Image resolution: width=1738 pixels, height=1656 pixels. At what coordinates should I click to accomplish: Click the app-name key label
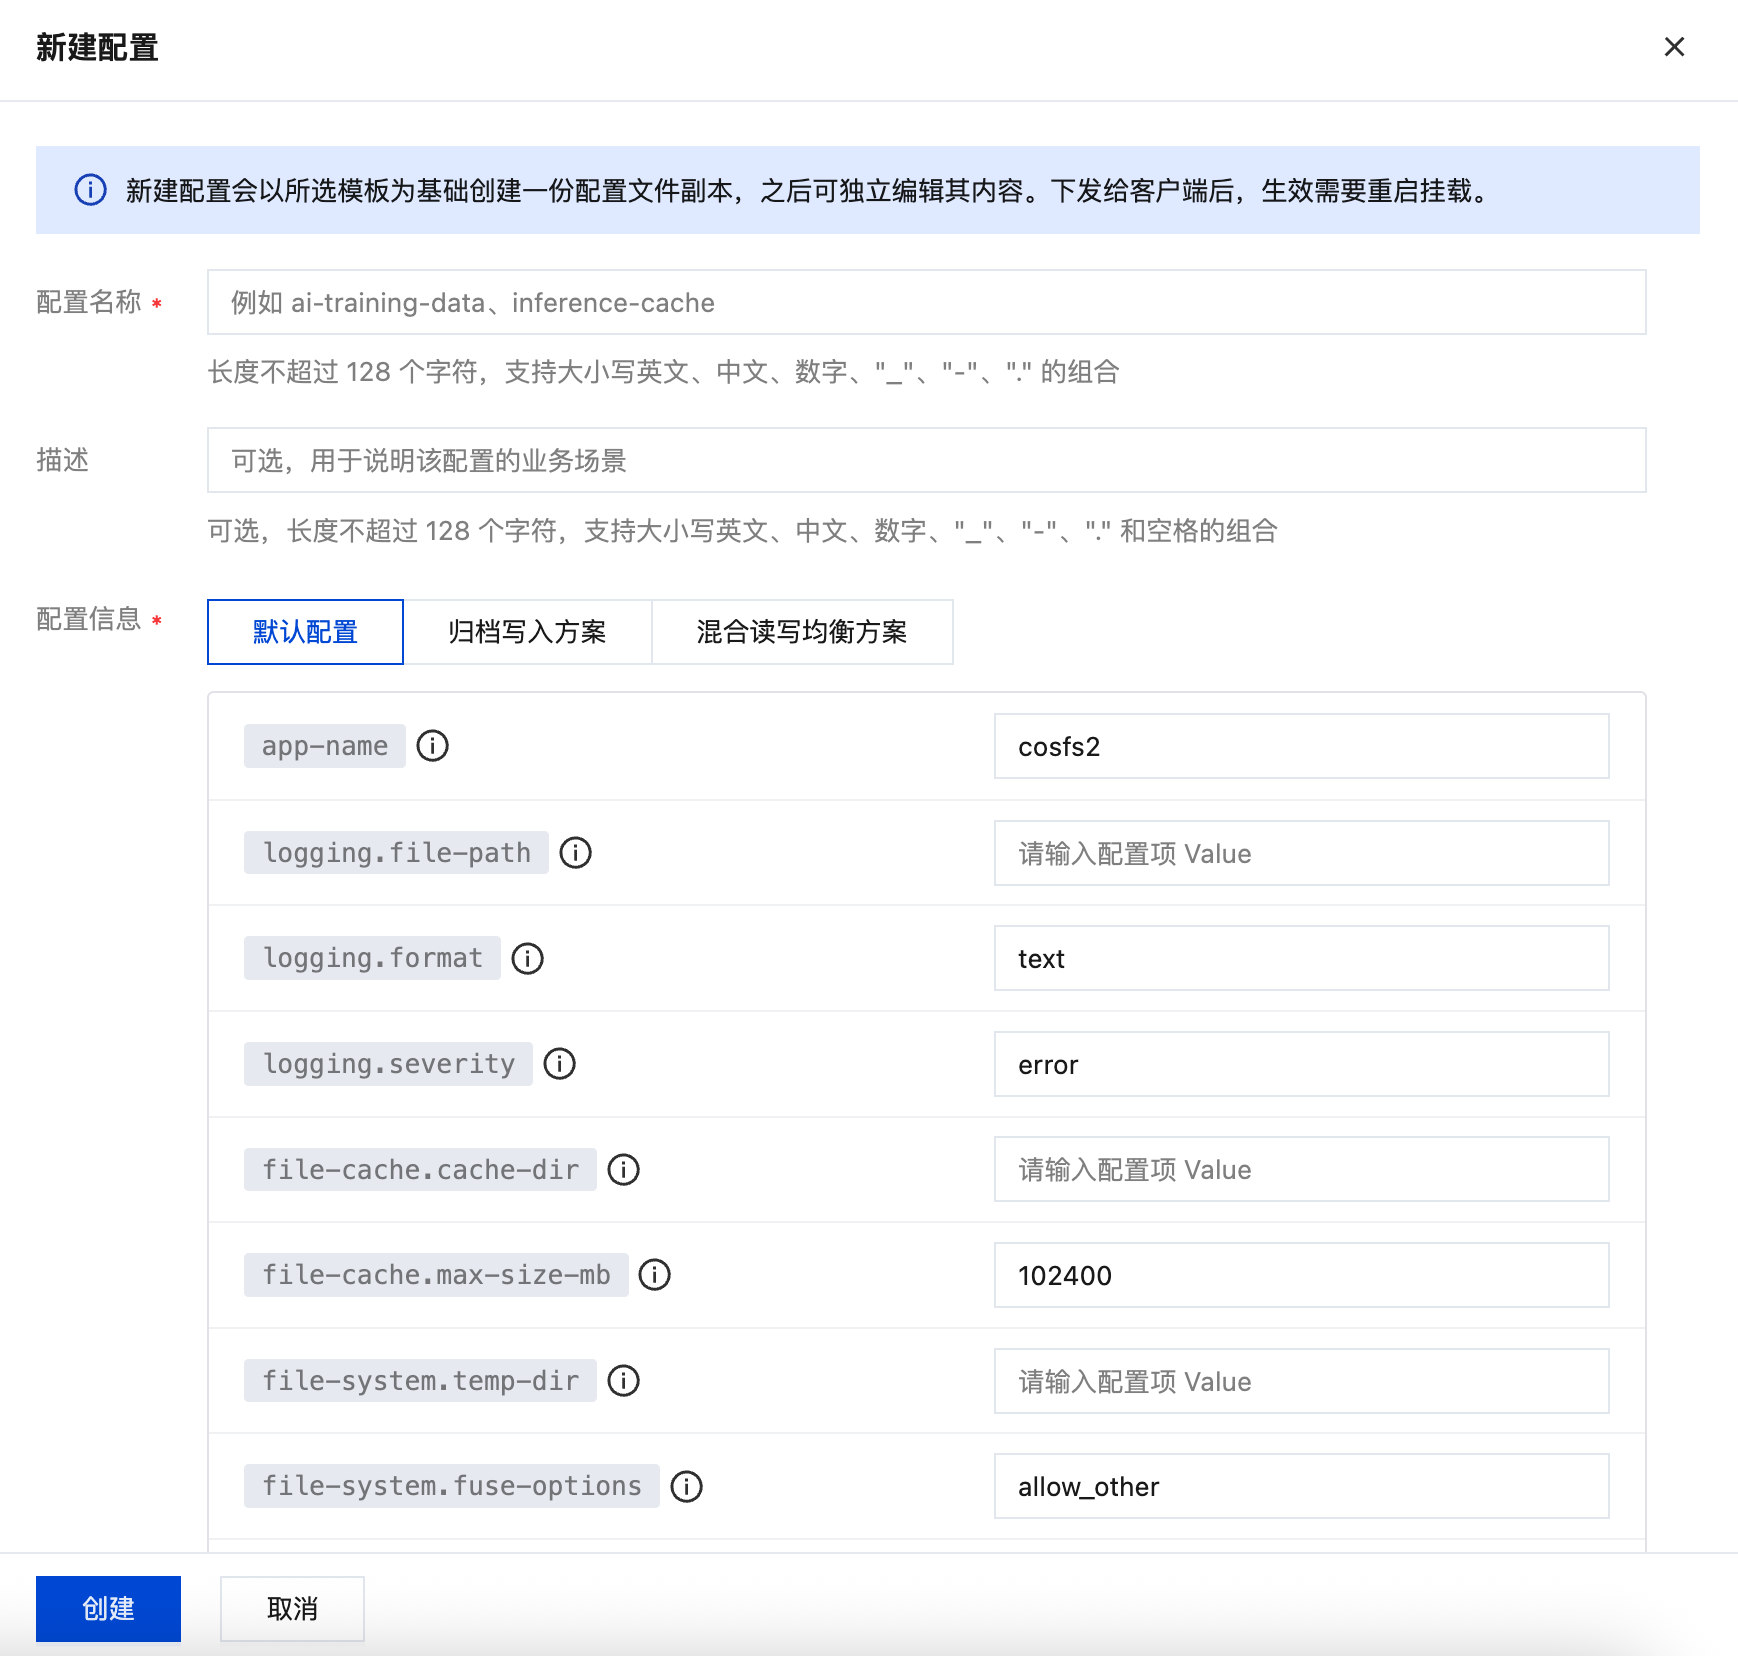pos(325,746)
